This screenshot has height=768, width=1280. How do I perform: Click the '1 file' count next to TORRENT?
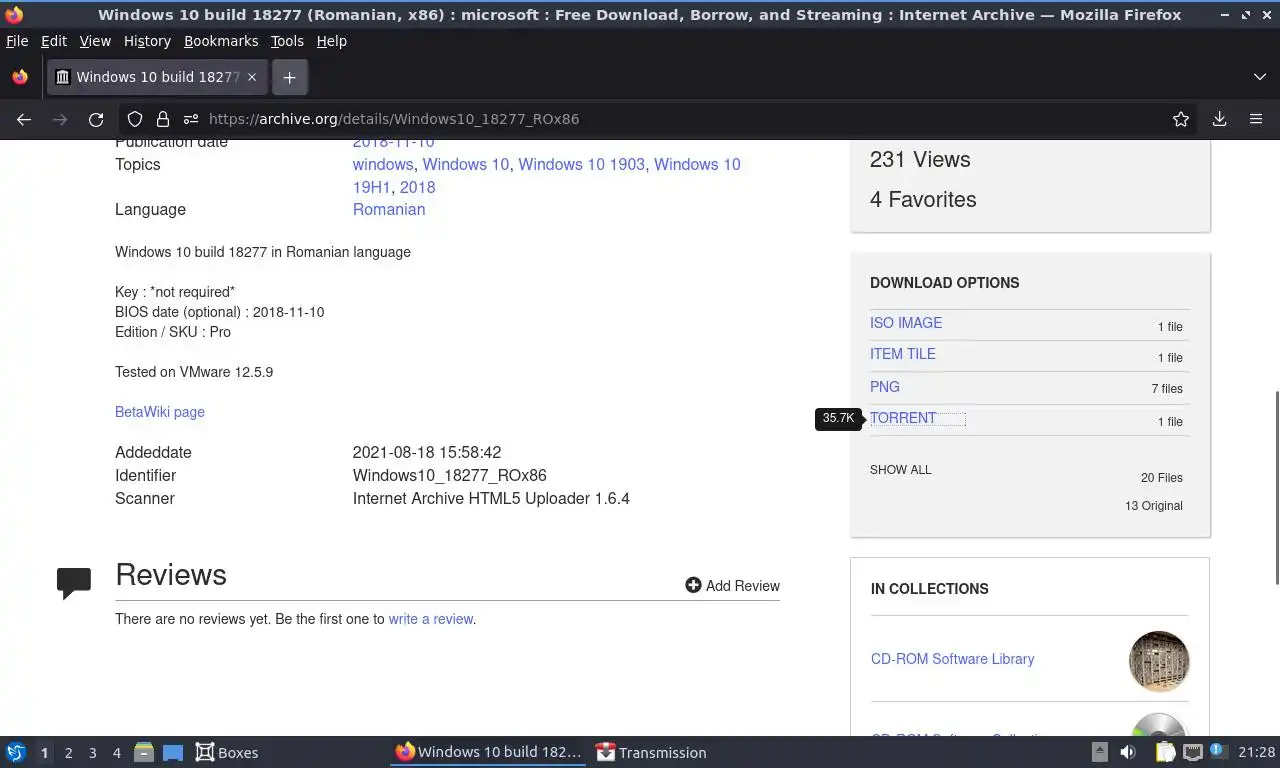click(x=1170, y=422)
